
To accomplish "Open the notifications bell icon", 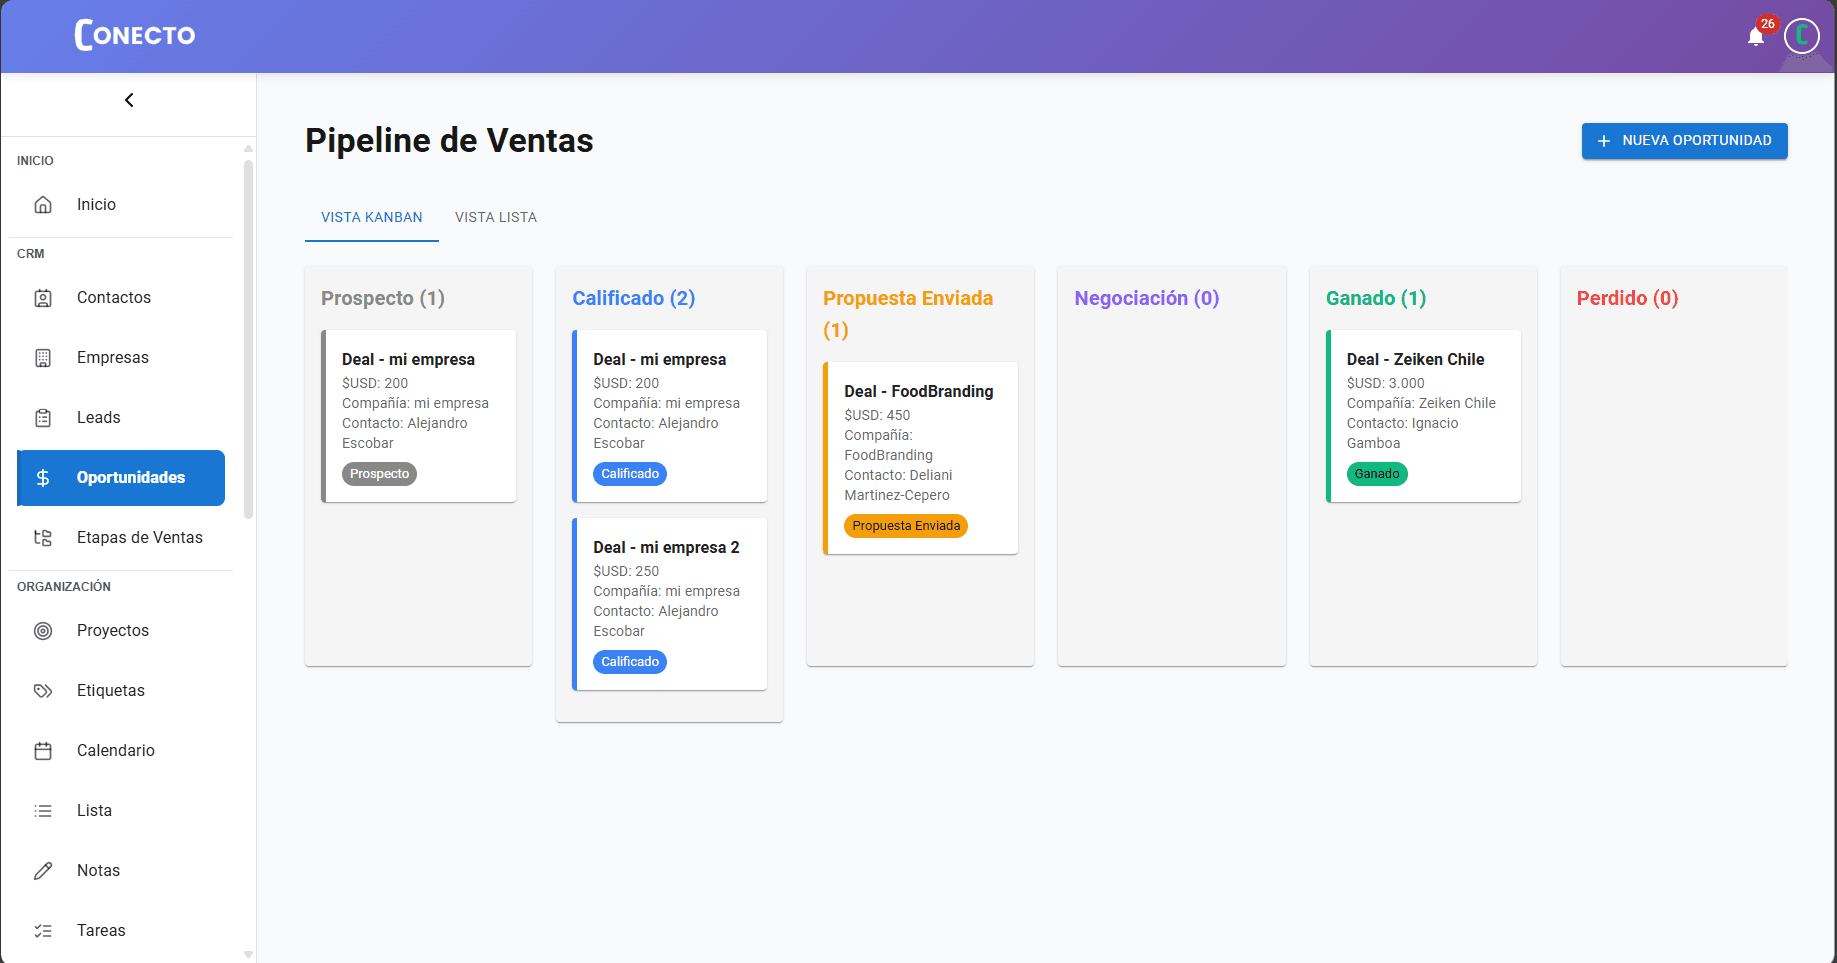I will coord(1755,37).
